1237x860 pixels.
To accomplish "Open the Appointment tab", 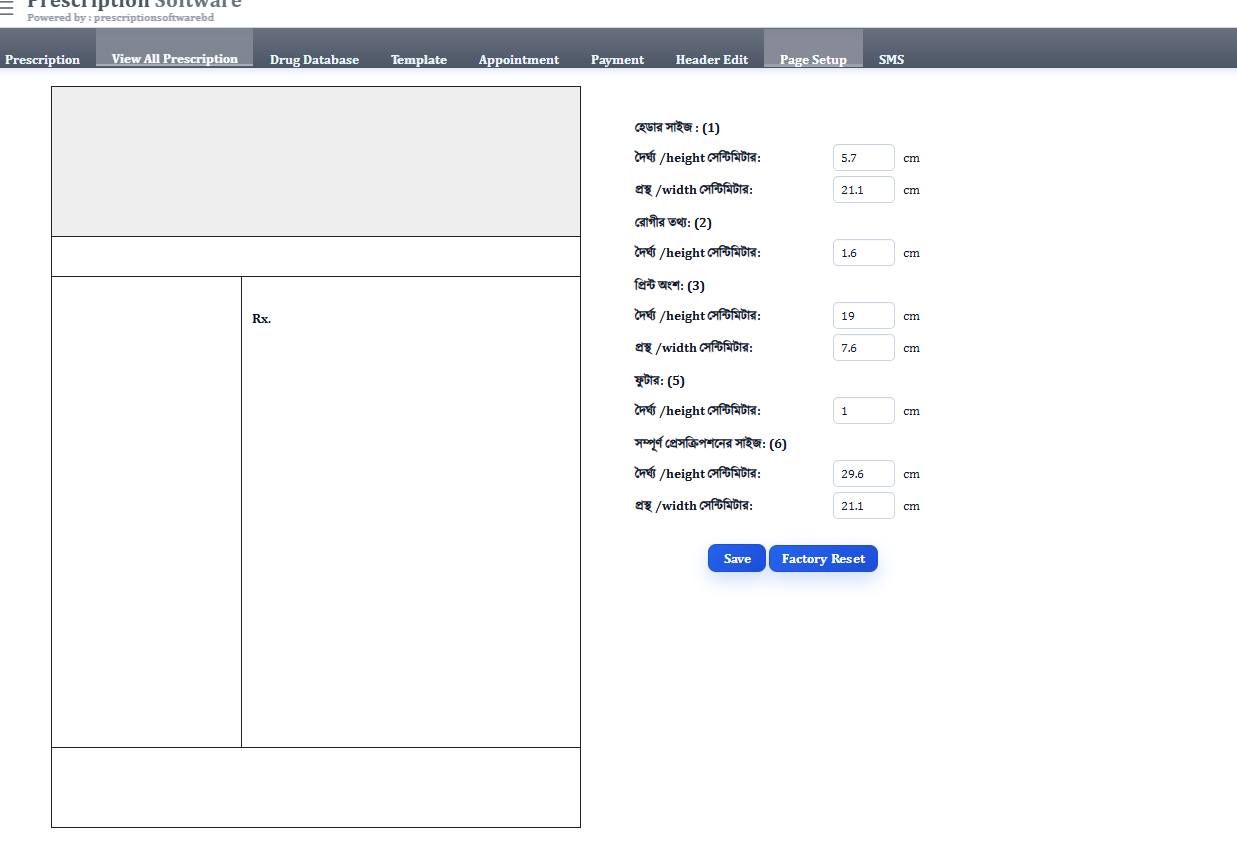I will pos(519,60).
